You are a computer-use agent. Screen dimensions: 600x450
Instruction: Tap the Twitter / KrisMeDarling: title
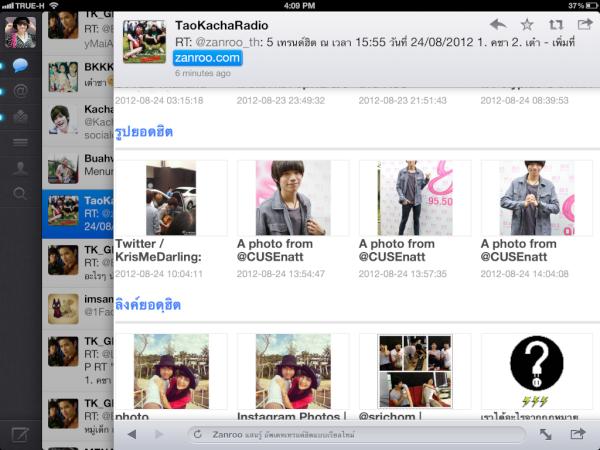[x=158, y=250]
